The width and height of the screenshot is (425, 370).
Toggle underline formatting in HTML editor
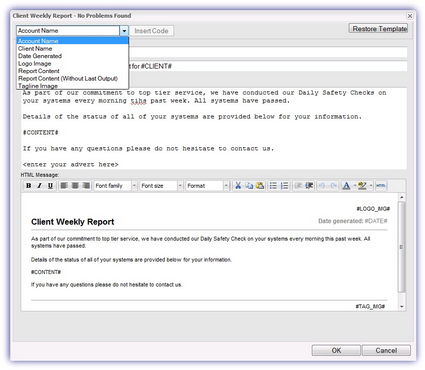(50, 186)
